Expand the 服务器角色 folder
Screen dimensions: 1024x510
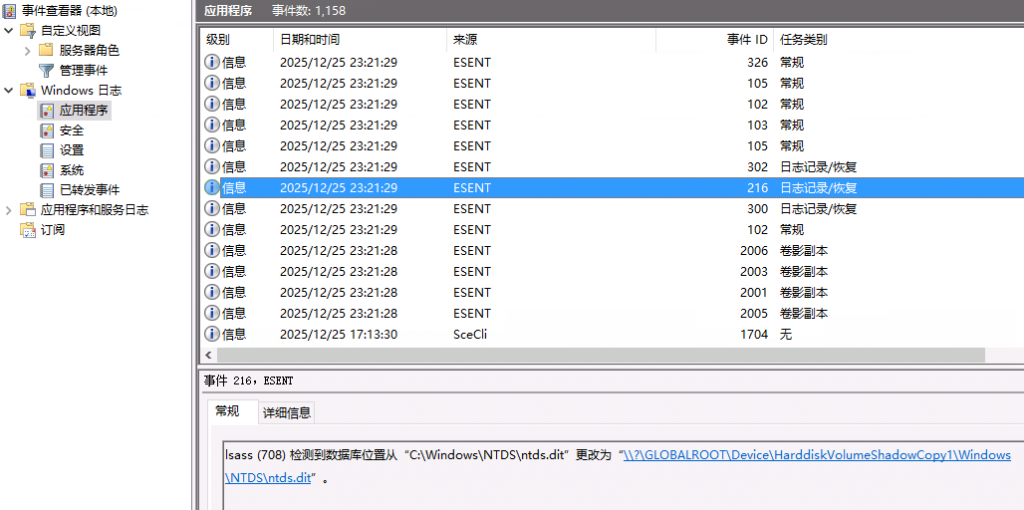point(27,50)
